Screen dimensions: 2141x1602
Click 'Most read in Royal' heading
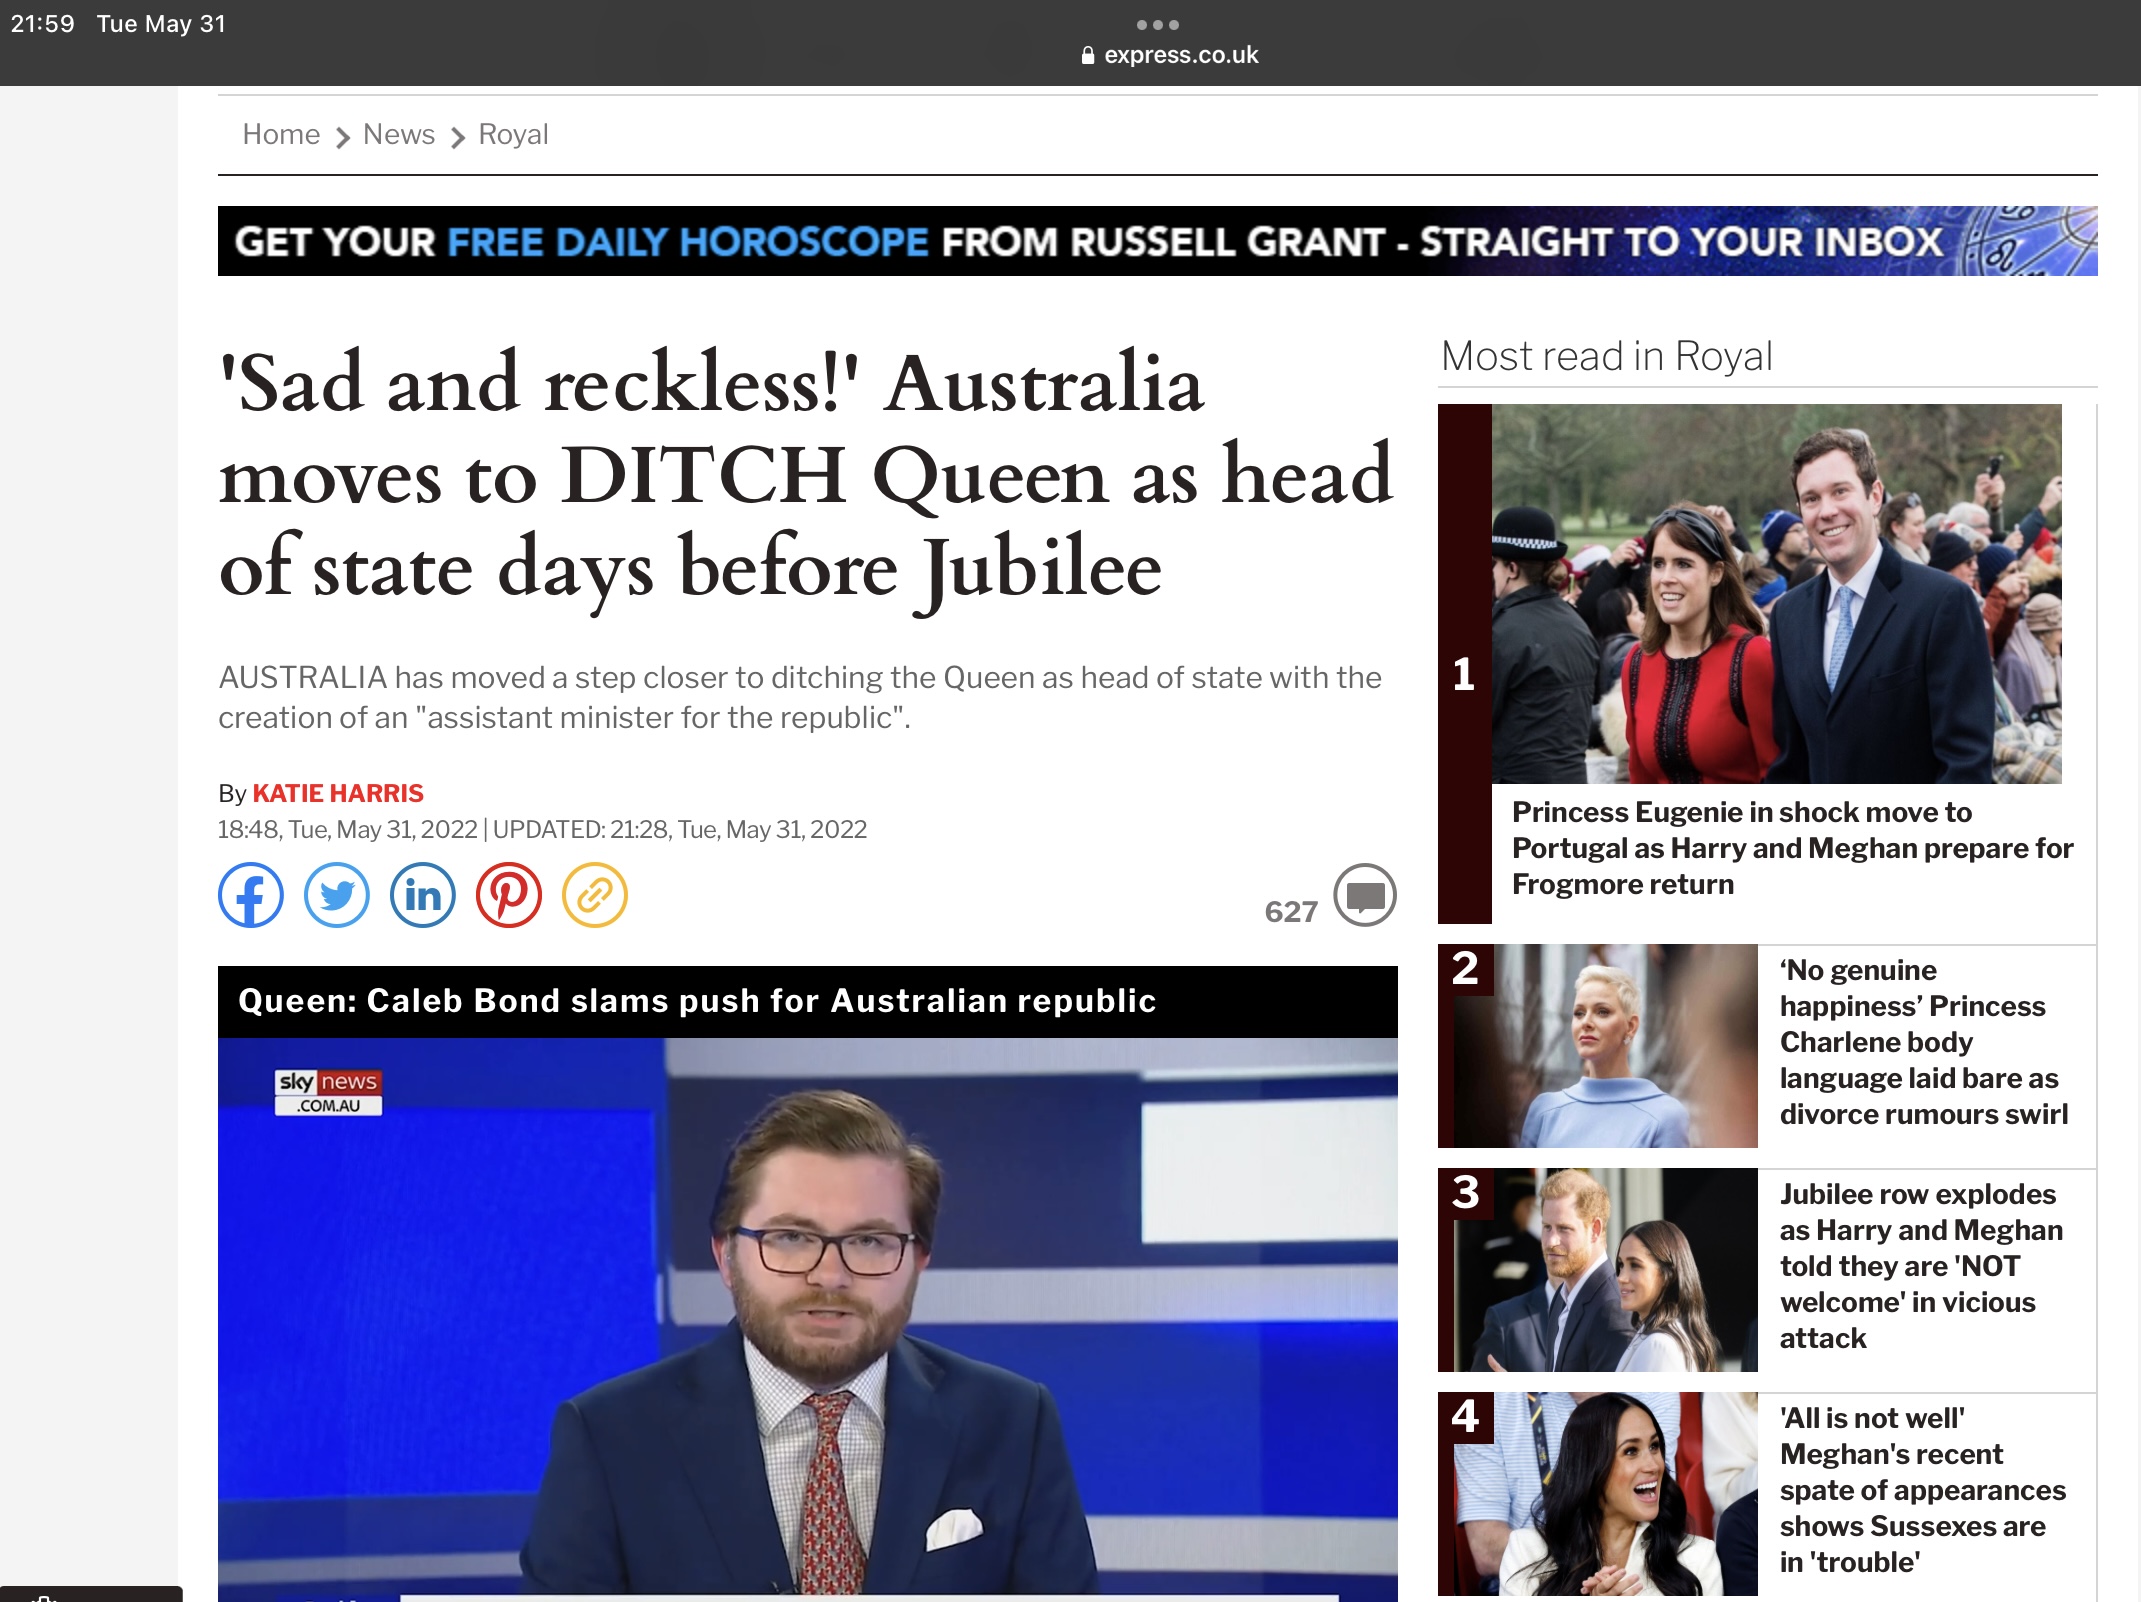(1607, 356)
